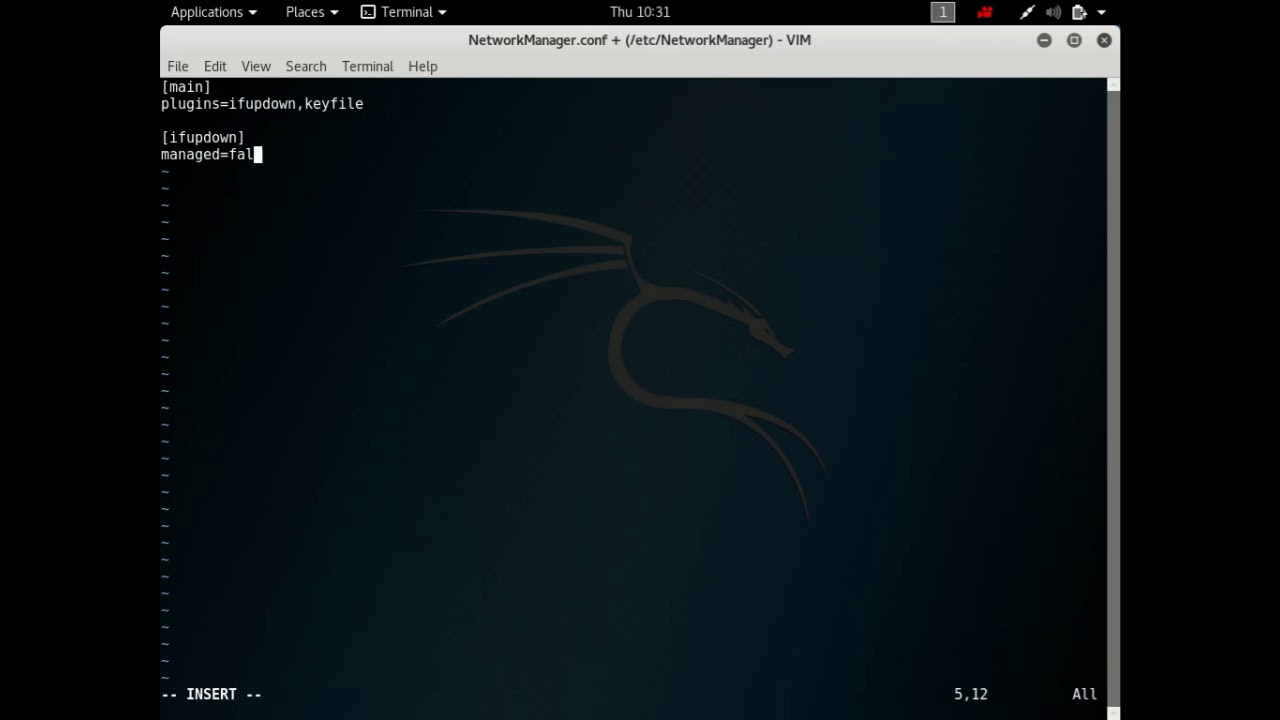Expand the Places dropdown in the top panel

pyautogui.click(x=312, y=12)
